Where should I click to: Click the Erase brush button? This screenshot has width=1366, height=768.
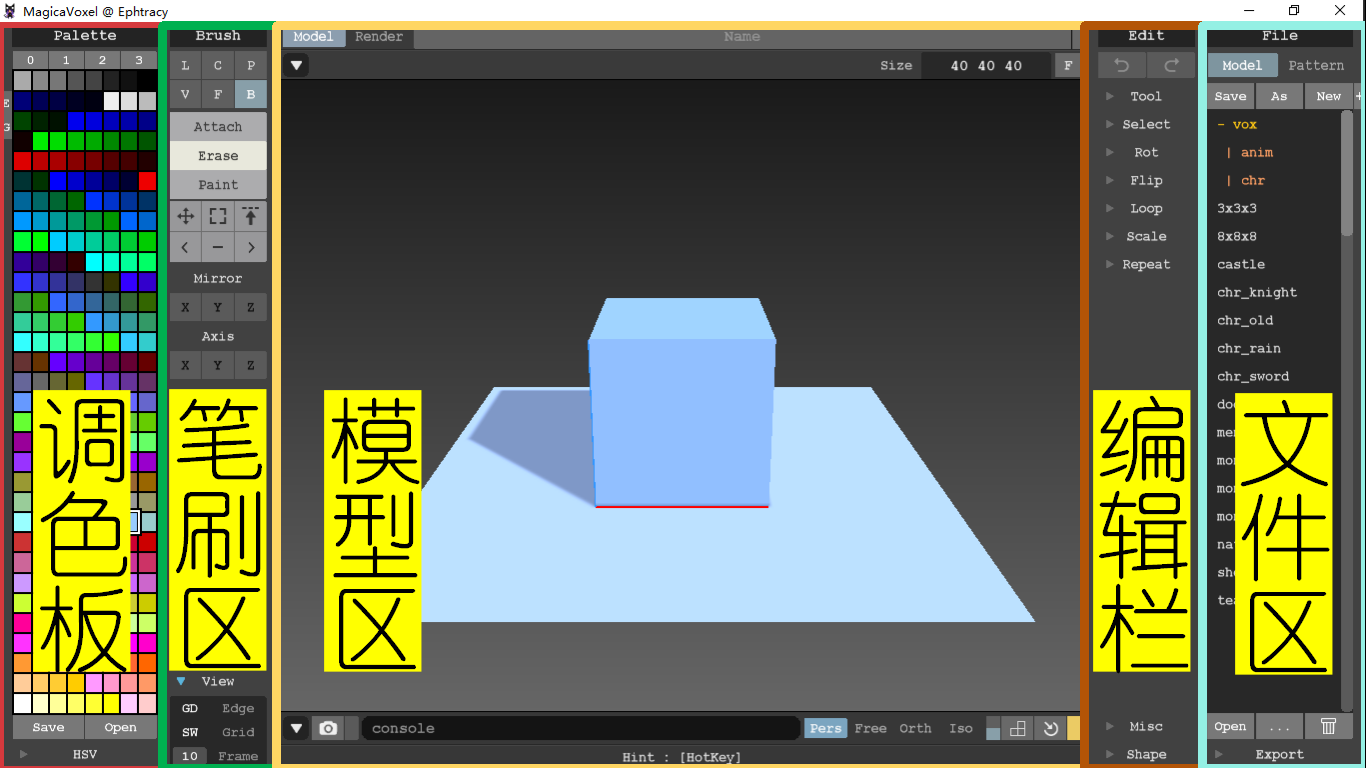point(217,156)
